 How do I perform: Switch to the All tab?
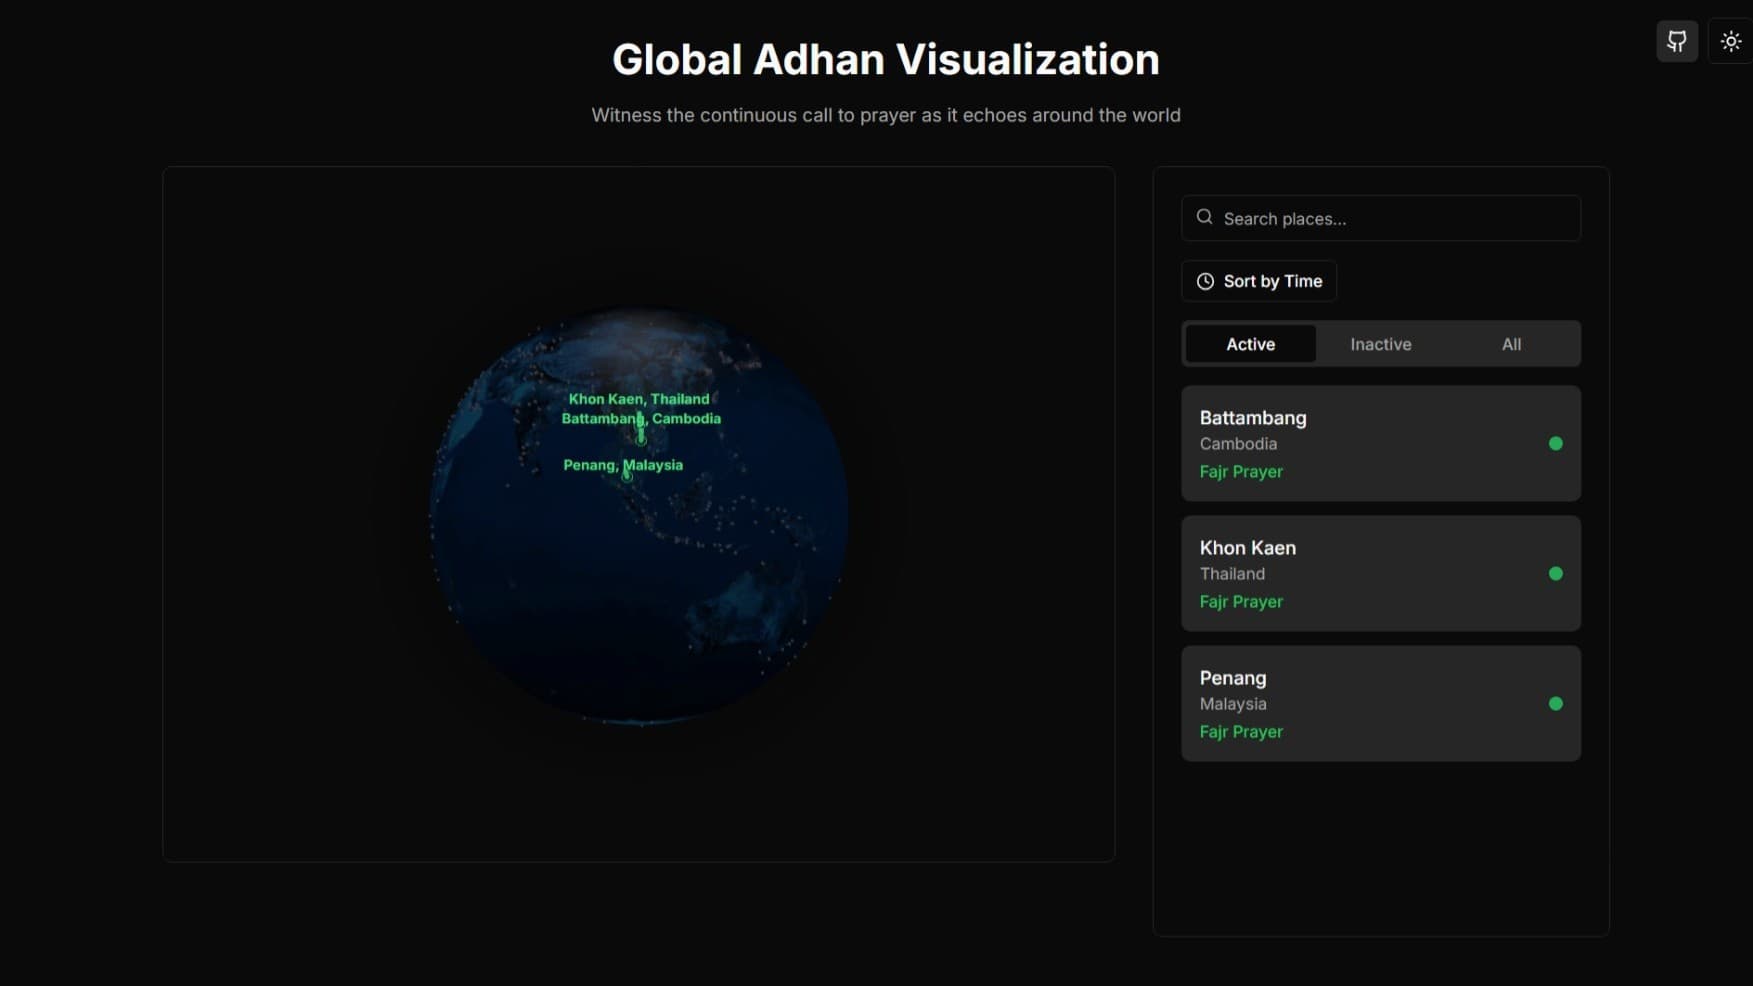coord(1511,343)
